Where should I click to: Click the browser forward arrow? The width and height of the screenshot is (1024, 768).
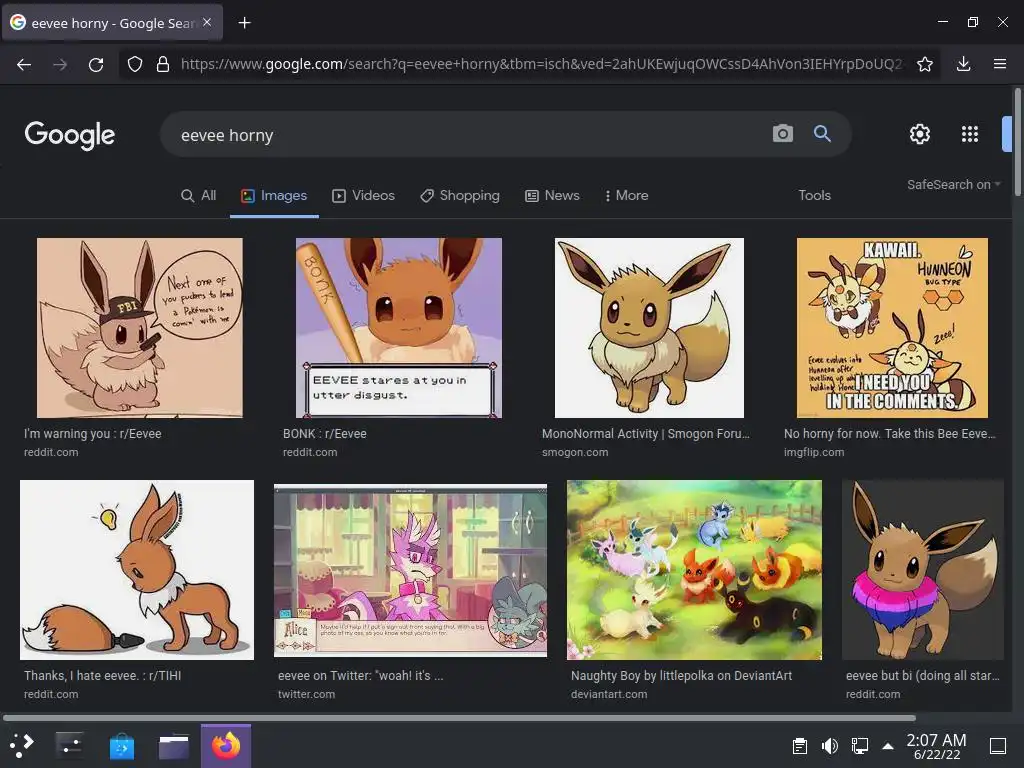tap(60, 64)
